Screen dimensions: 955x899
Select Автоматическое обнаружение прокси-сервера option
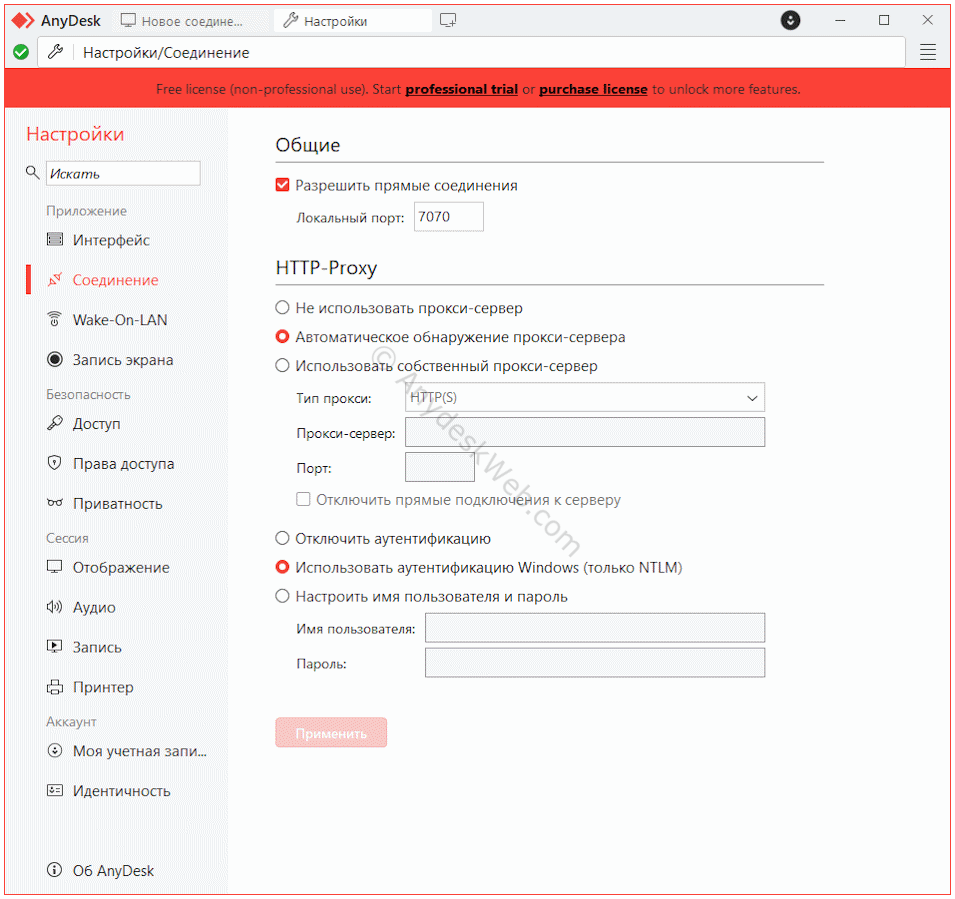pos(282,336)
